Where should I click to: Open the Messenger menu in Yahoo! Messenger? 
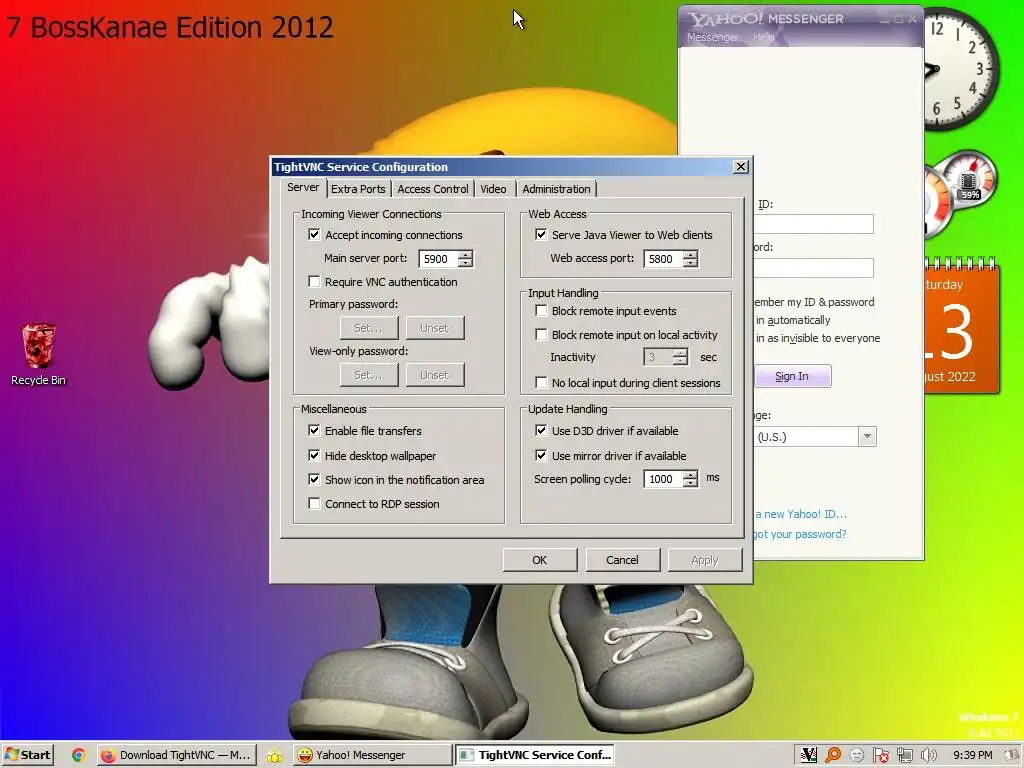point(712,37)
